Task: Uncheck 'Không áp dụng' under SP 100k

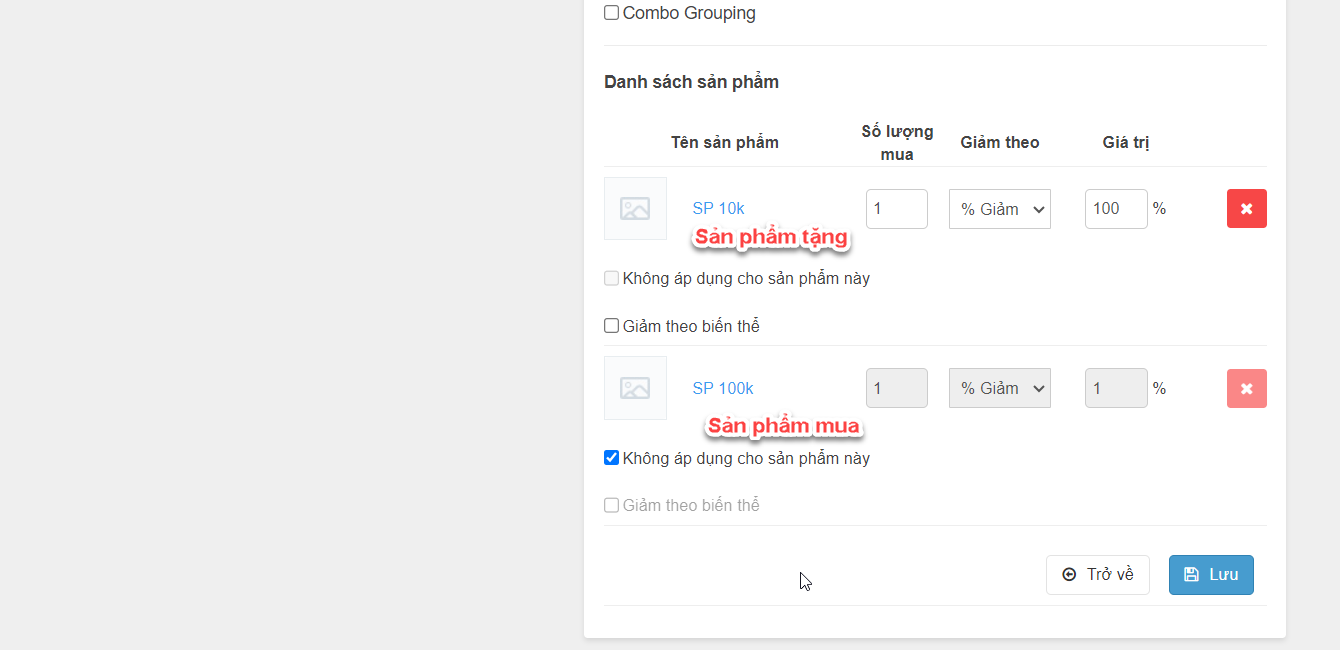Action: coord(612,458)
